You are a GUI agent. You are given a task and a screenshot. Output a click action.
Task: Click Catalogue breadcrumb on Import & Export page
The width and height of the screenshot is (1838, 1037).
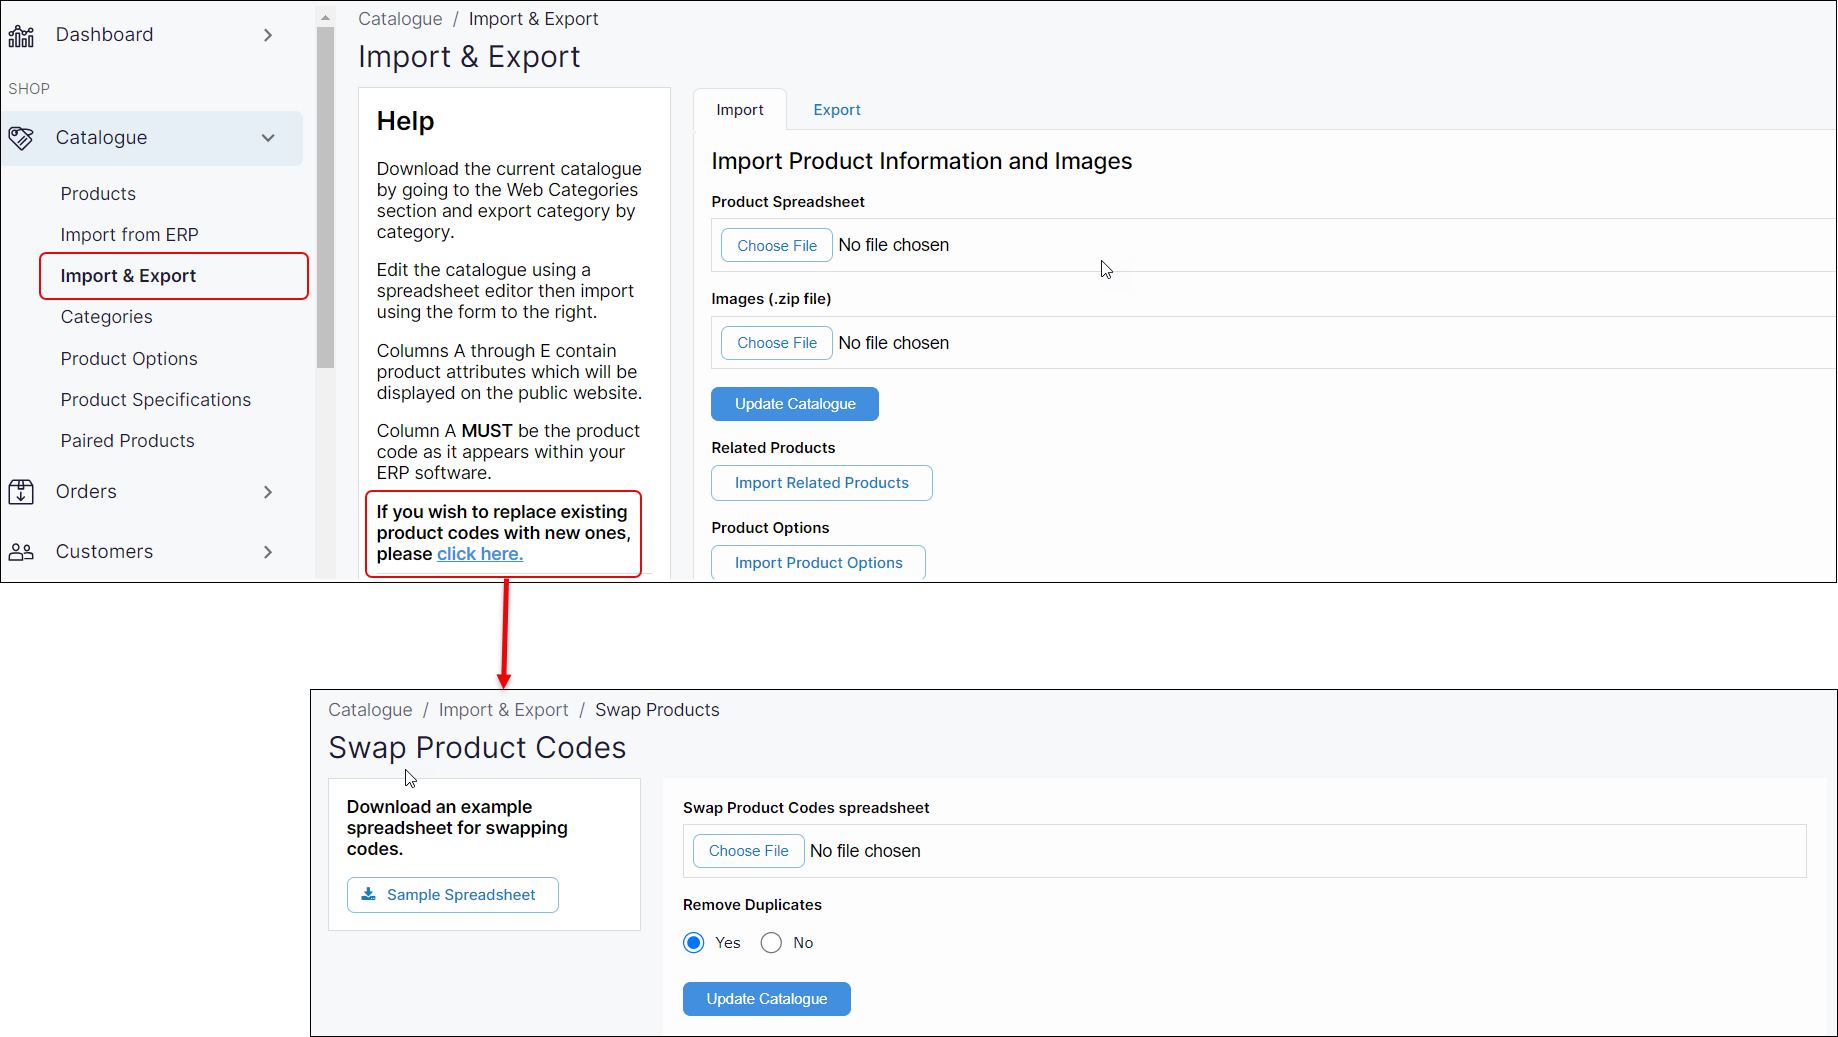pyautogui.click(x=400, y=19)
